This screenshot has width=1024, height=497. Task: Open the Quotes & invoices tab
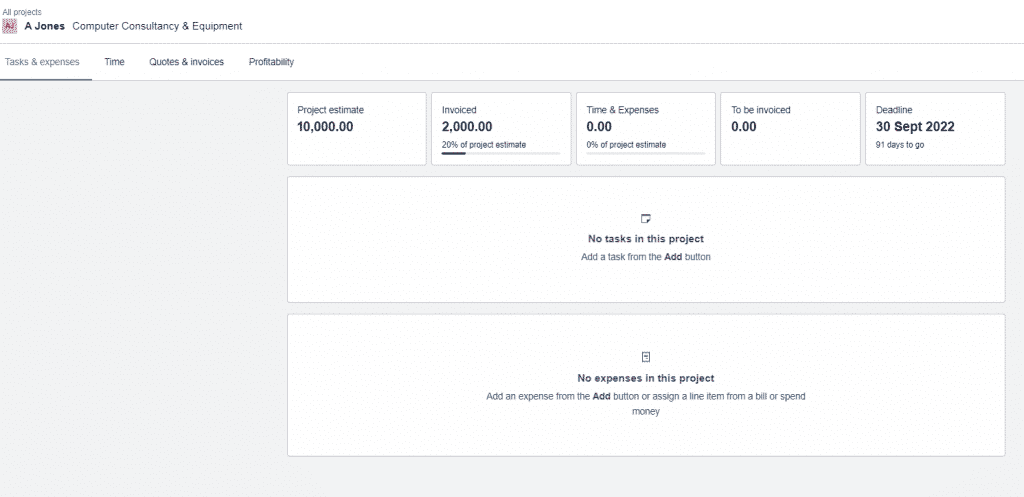point(187,62)
